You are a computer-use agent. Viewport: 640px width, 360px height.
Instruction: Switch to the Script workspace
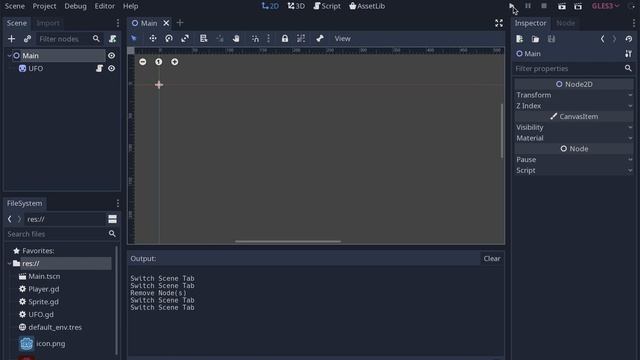click(x=327, y=6)
